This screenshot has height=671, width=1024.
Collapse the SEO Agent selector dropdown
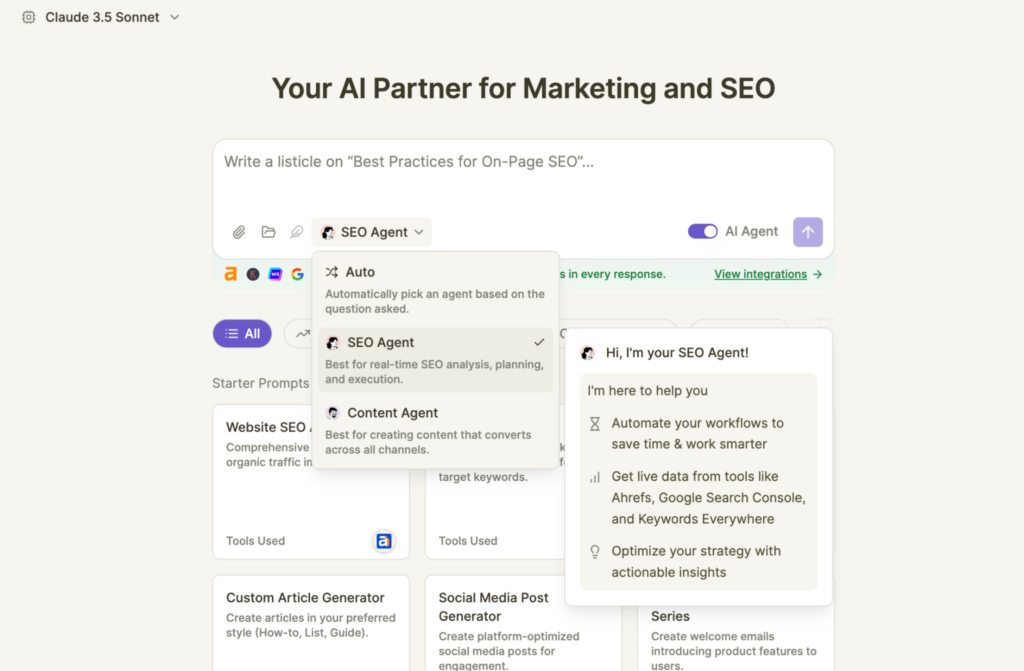[x=372, y=232]
